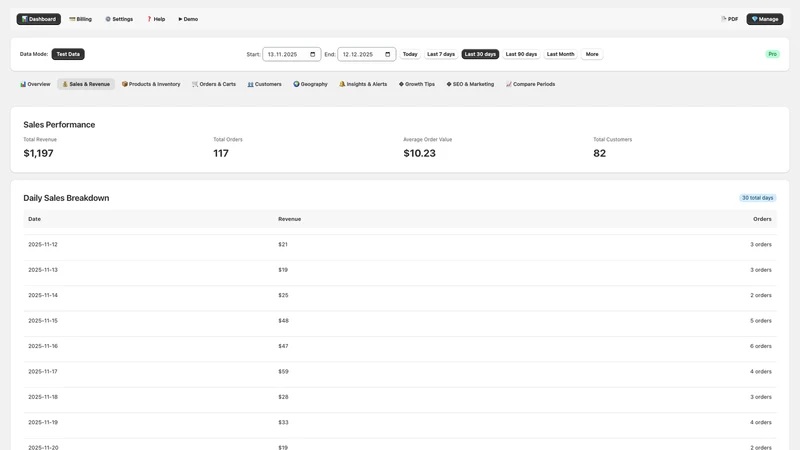Switch to the Sales & Revenue tab
Screen dimensions: 800x450
click(x=86, y=84)
